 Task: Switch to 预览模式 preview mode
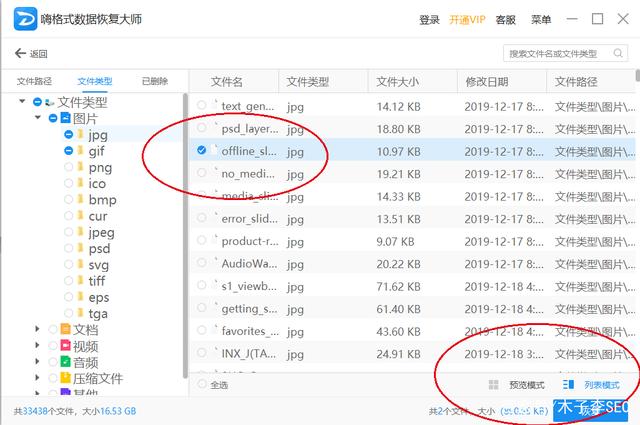[527, 385]
